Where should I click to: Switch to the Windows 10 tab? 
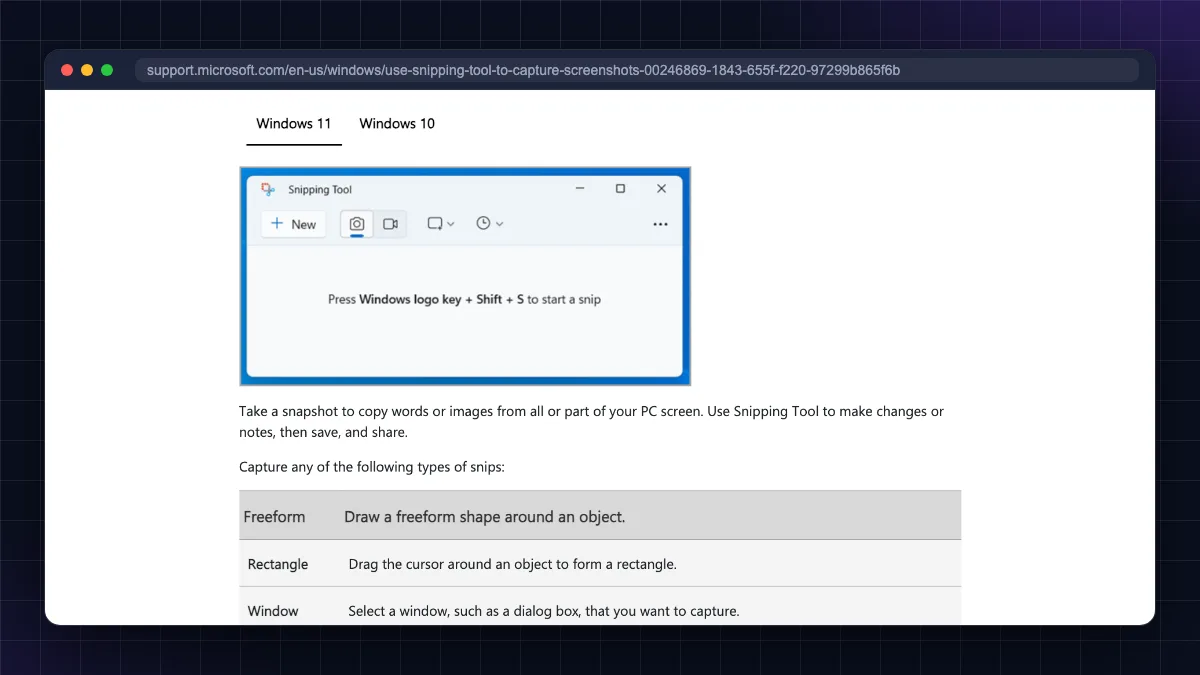click(397, 124)
